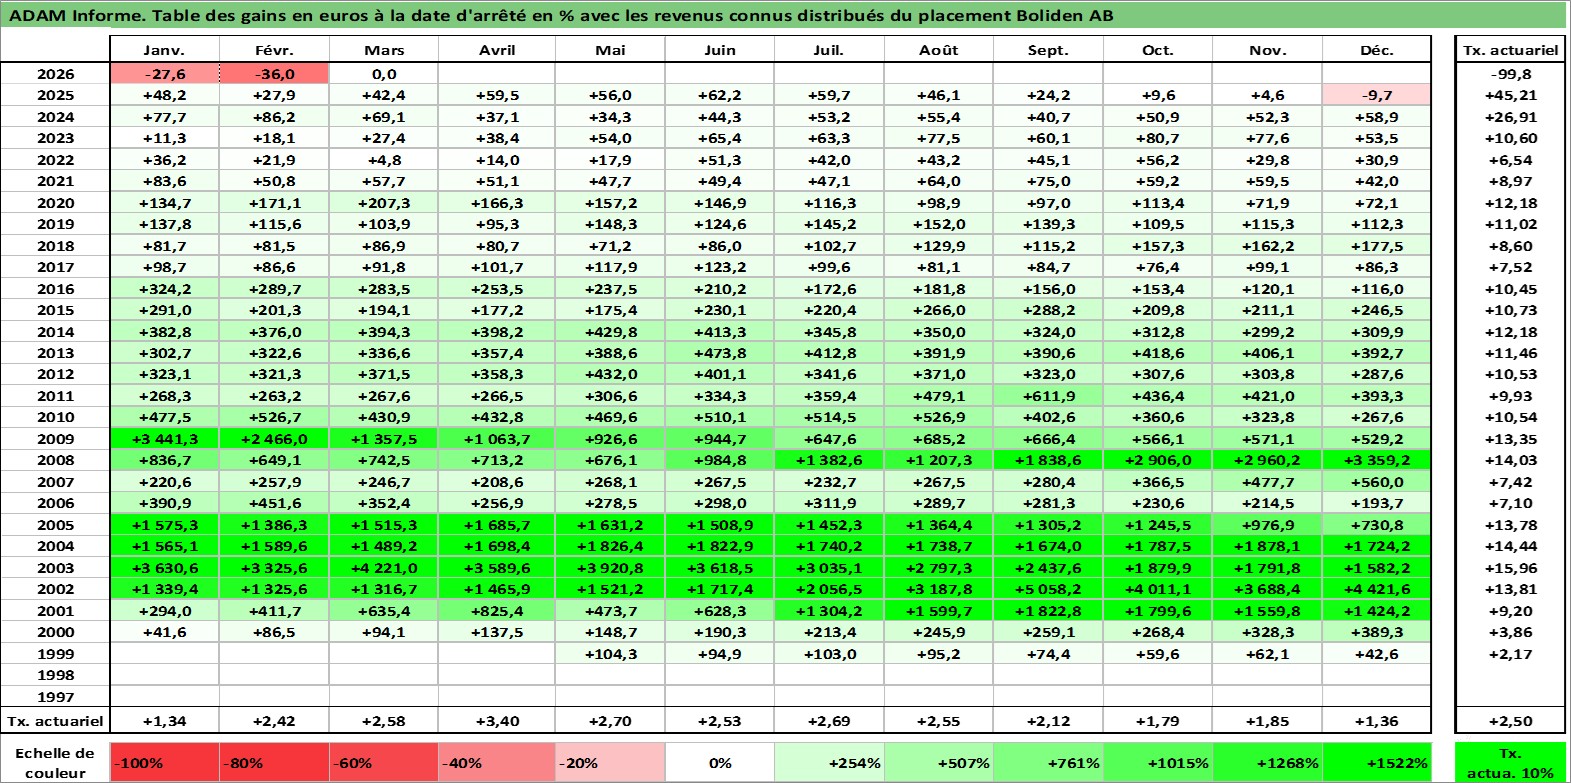This screenshot has height=783, width=1571.
Task: Click the '+5 058,2' cell for Sept. 2002
Action: coord(1048,589)
